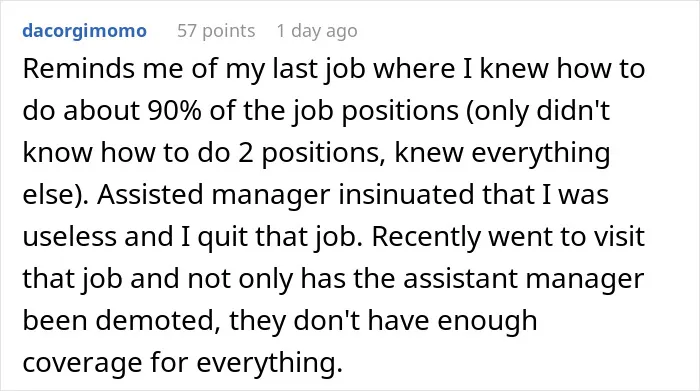Image resolution: width=700 pixels, height=391 pixels.
Task: Click the phrase they don't have enough
Action: point(383,321)
